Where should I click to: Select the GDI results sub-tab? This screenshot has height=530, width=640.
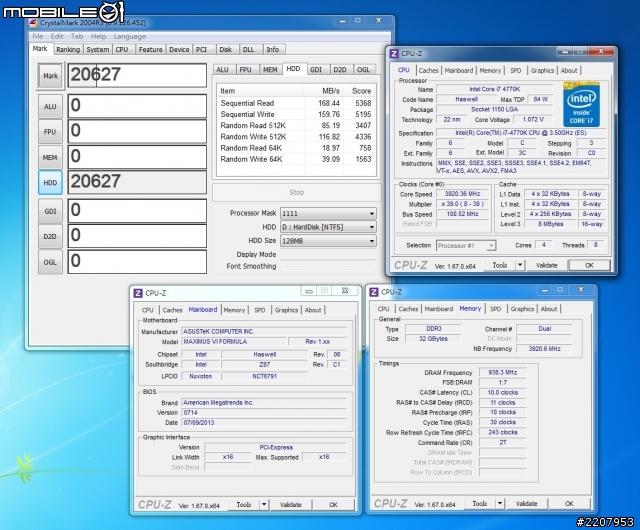pos(316,70)
